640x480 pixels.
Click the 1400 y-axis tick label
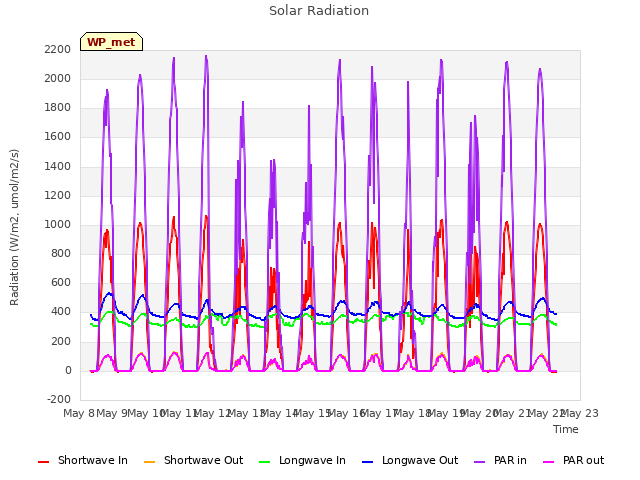click(58, 166)
